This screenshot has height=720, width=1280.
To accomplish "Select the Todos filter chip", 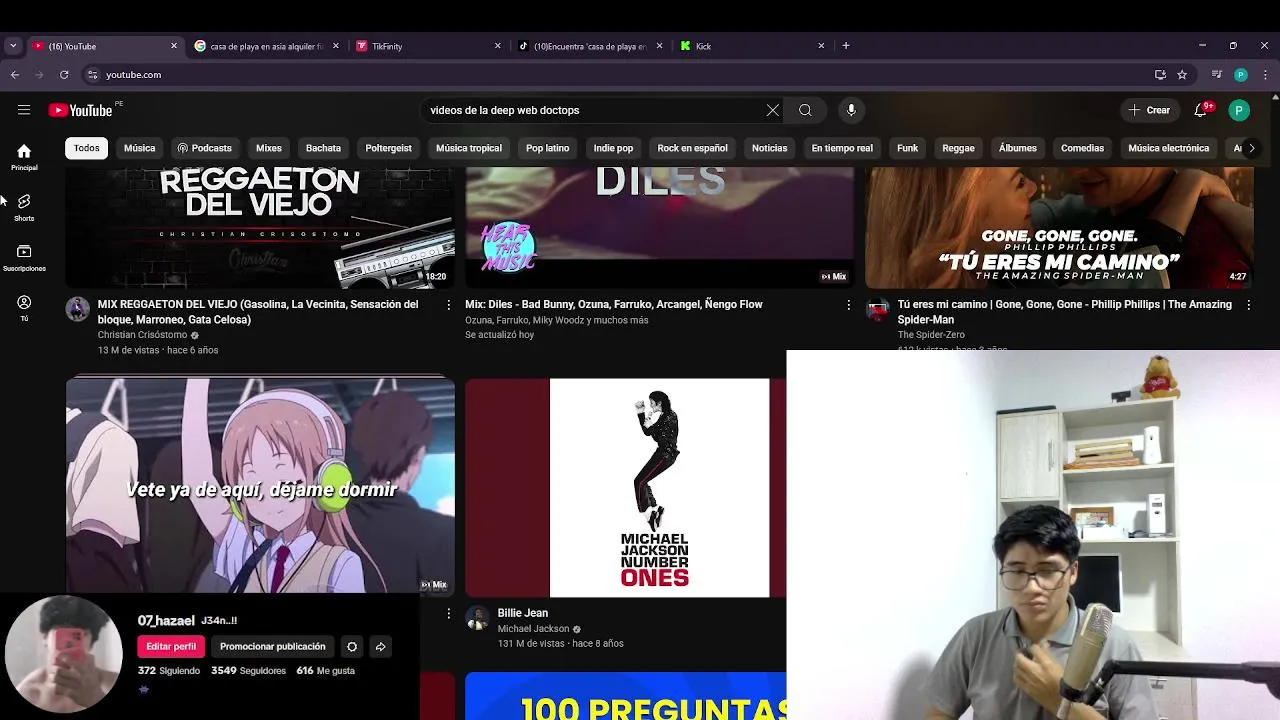I will tap(87, 148).
